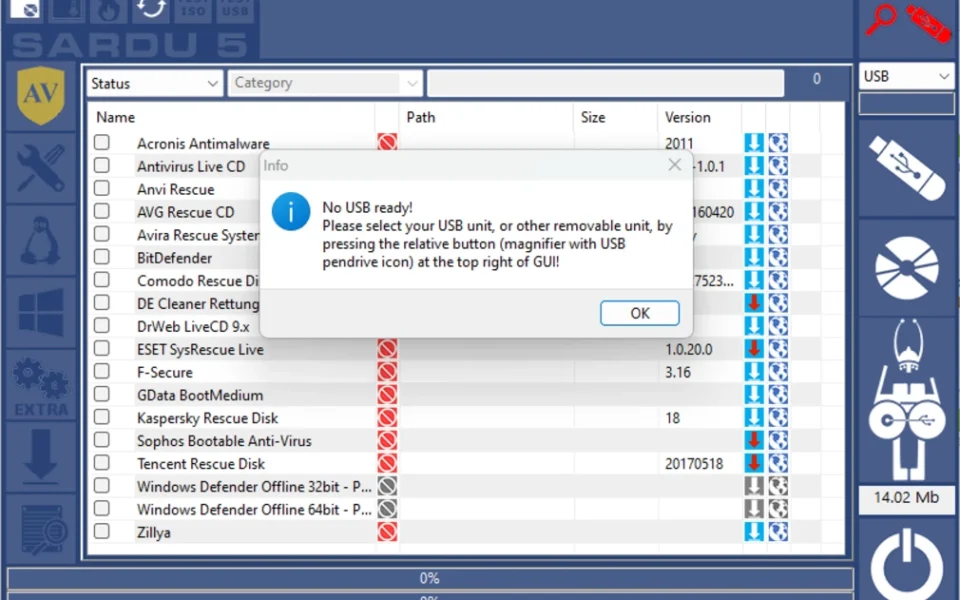Click the SARDU mascot USB icon
The width and height of the screenshot is (960, 600).
point(907,400)
